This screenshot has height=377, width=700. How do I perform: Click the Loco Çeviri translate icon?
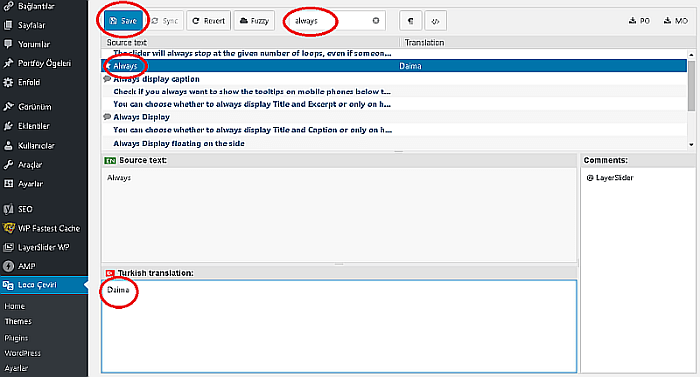tap(8, 285)
